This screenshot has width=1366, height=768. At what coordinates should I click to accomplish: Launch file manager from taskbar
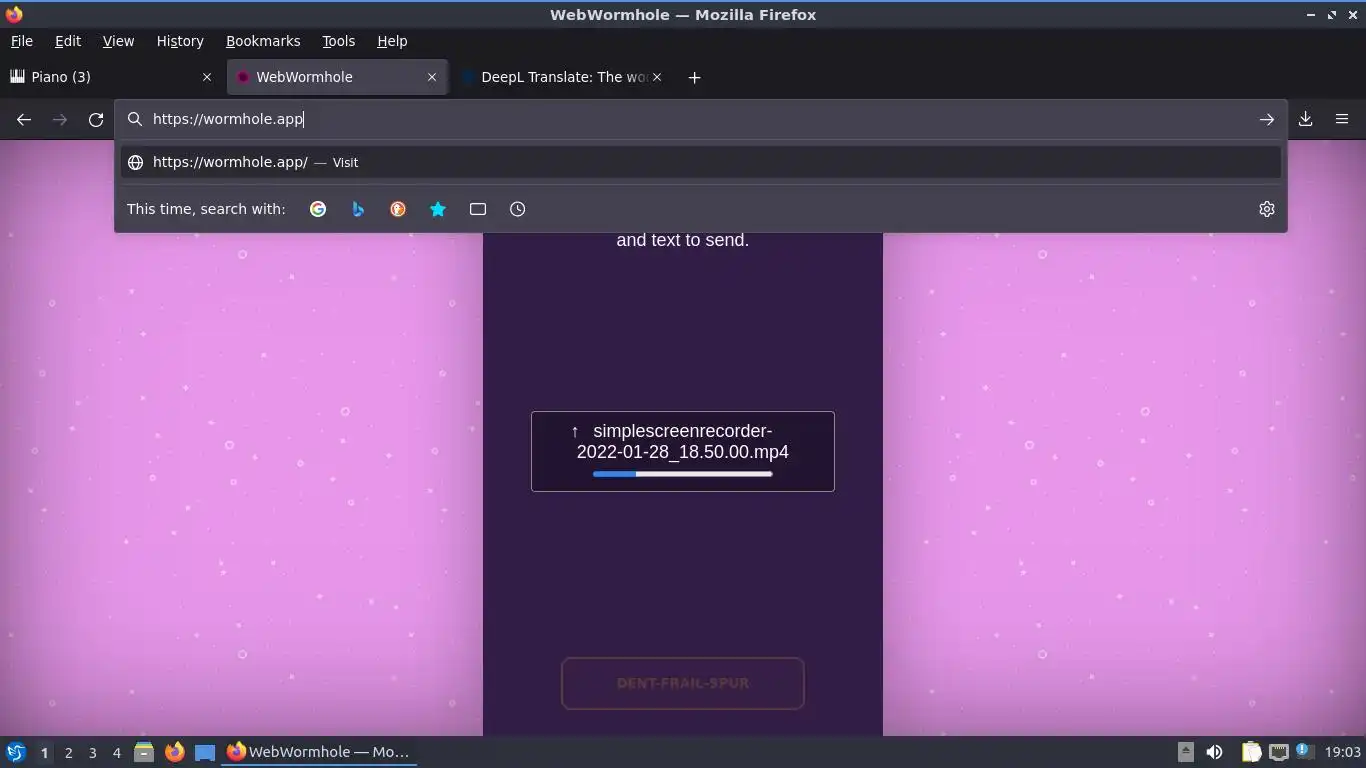(x=144, y=752)
